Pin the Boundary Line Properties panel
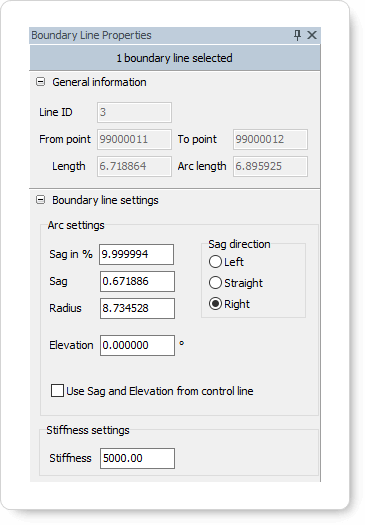Screen dimensions: 365x525 click(297, 35)
